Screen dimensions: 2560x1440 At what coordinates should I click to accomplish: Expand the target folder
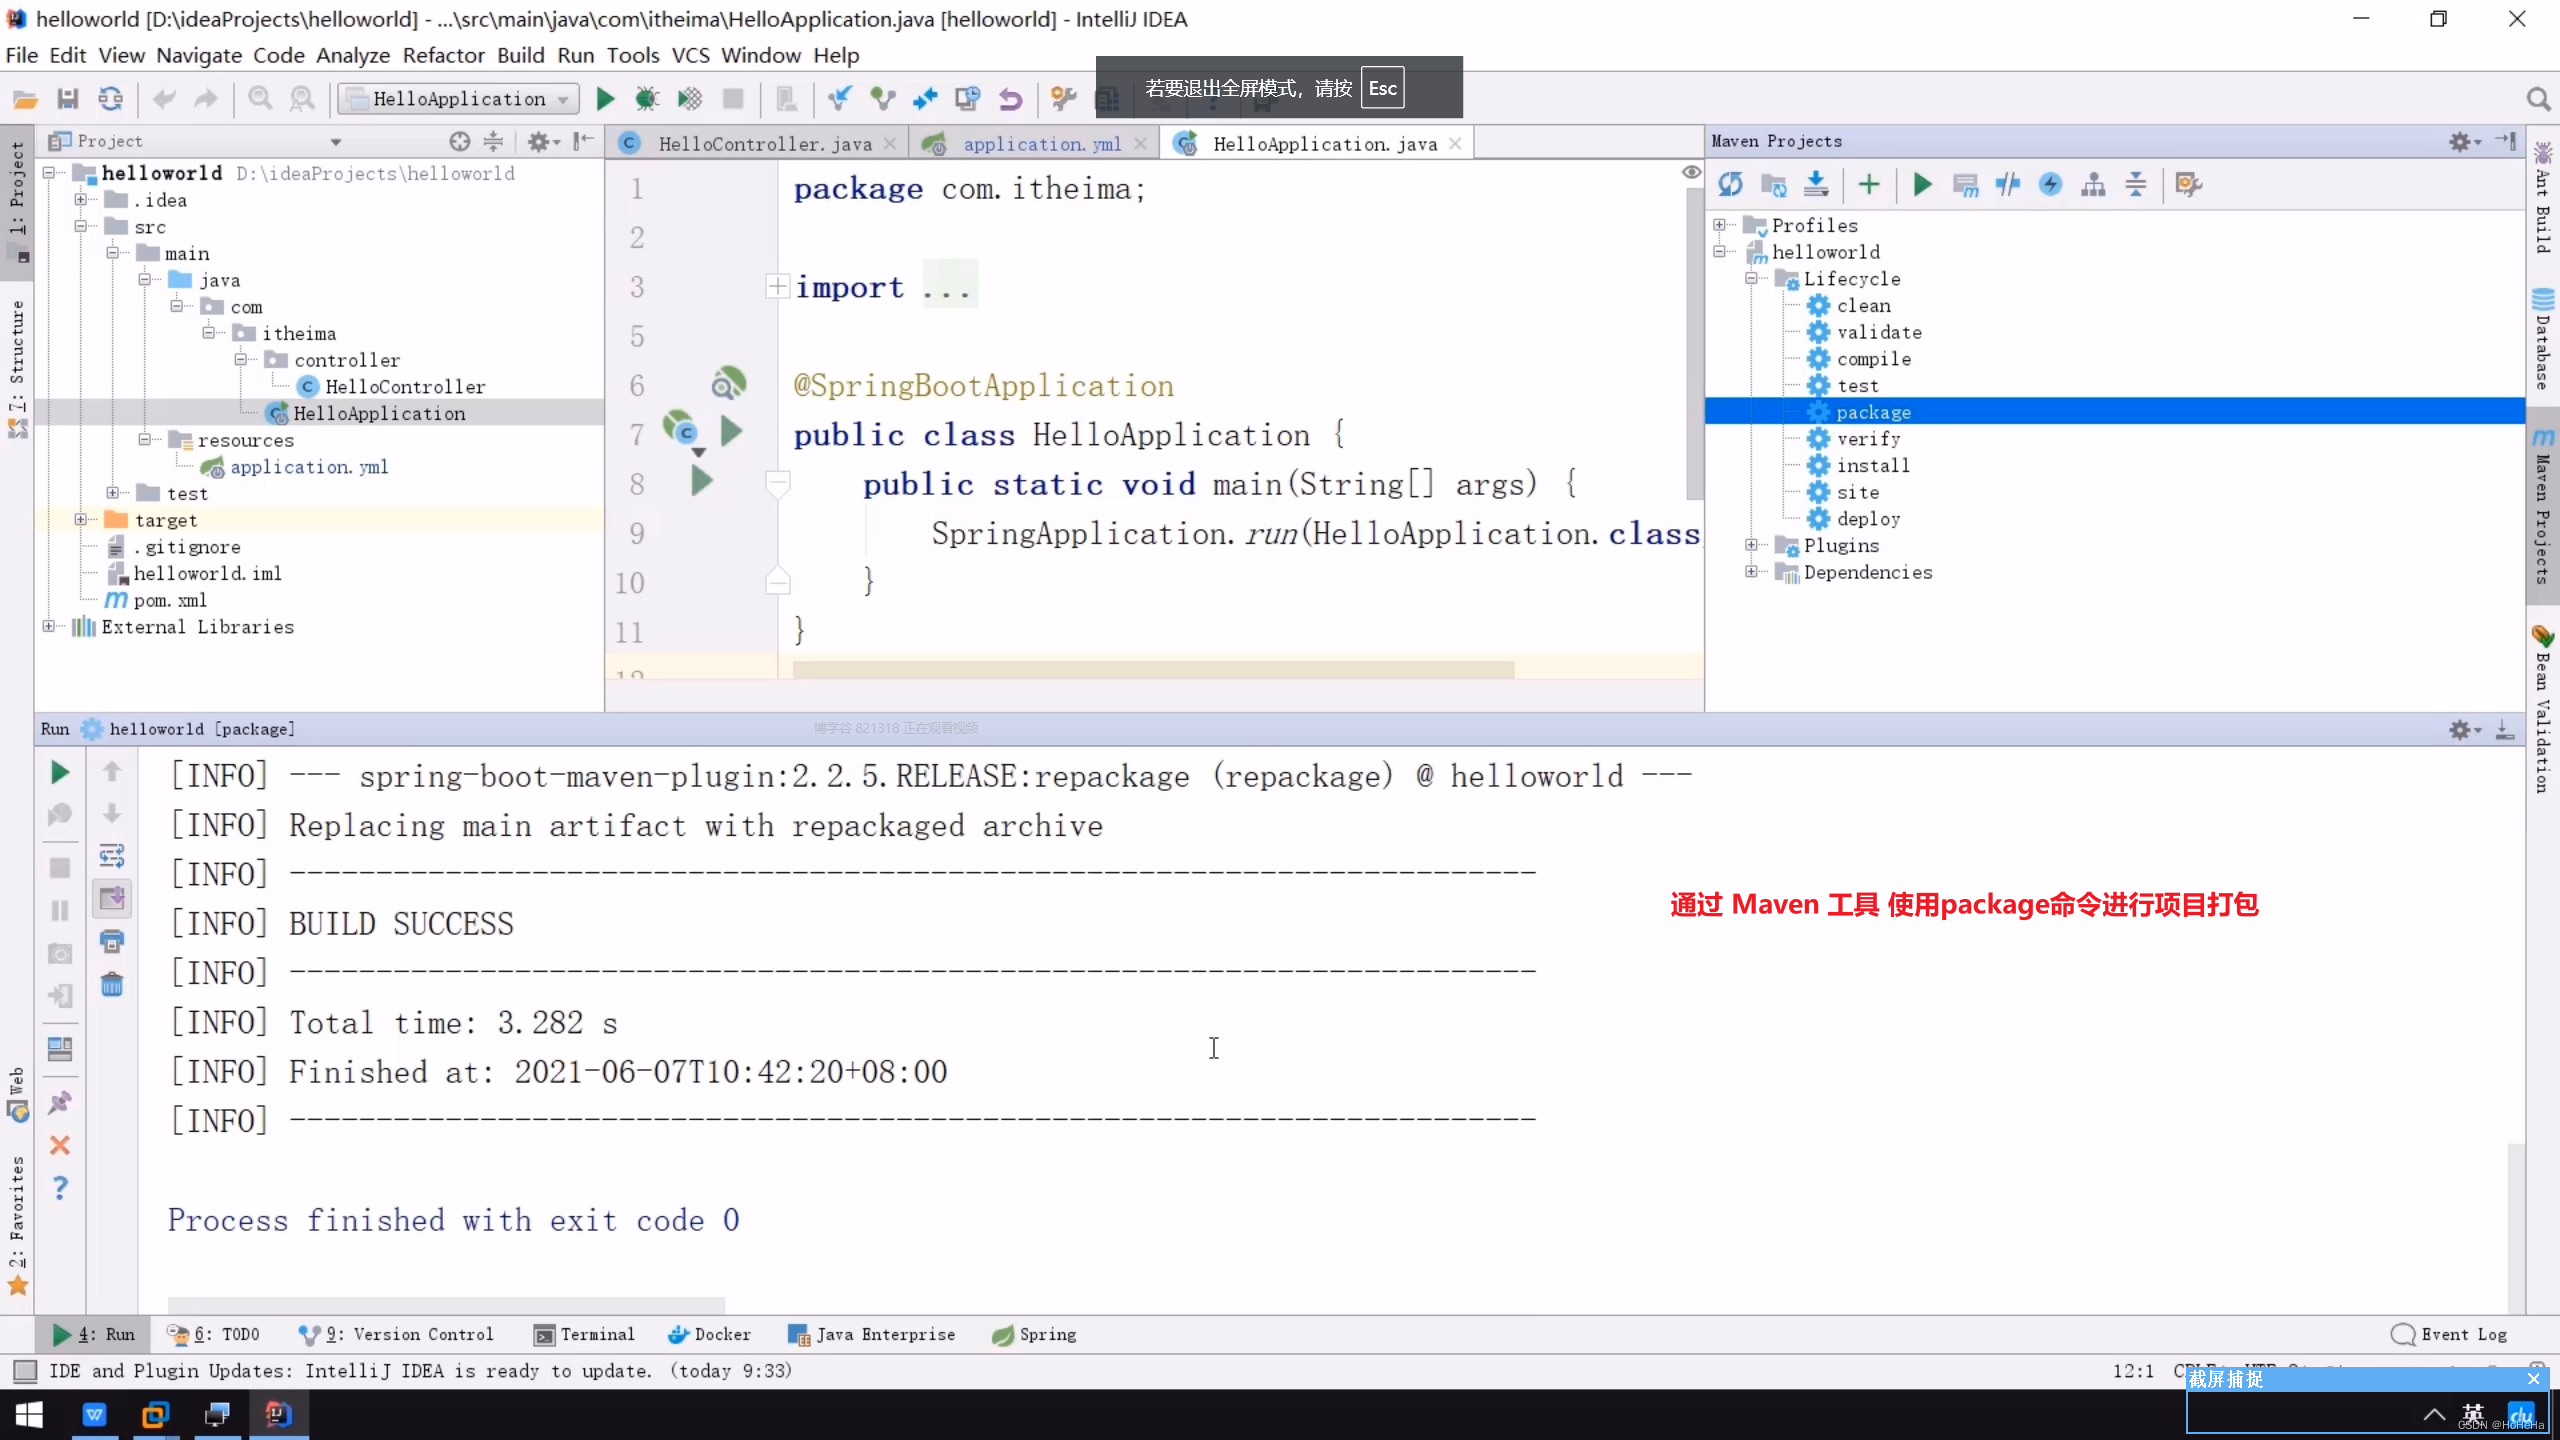pyautogui.click(x=81, y=519)
